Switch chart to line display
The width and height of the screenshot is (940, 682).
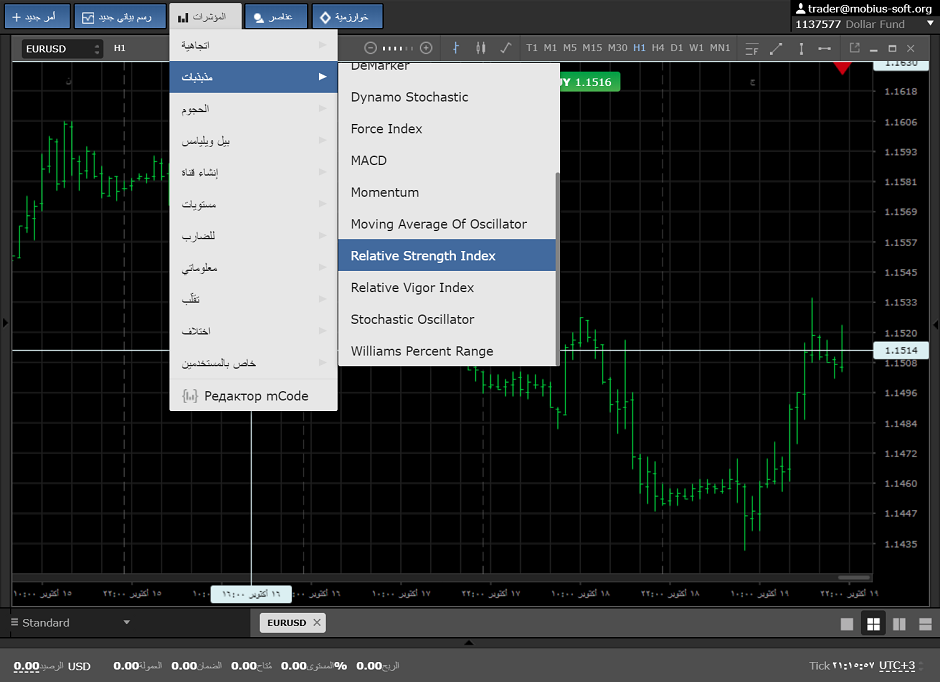(x=505, y=48)
